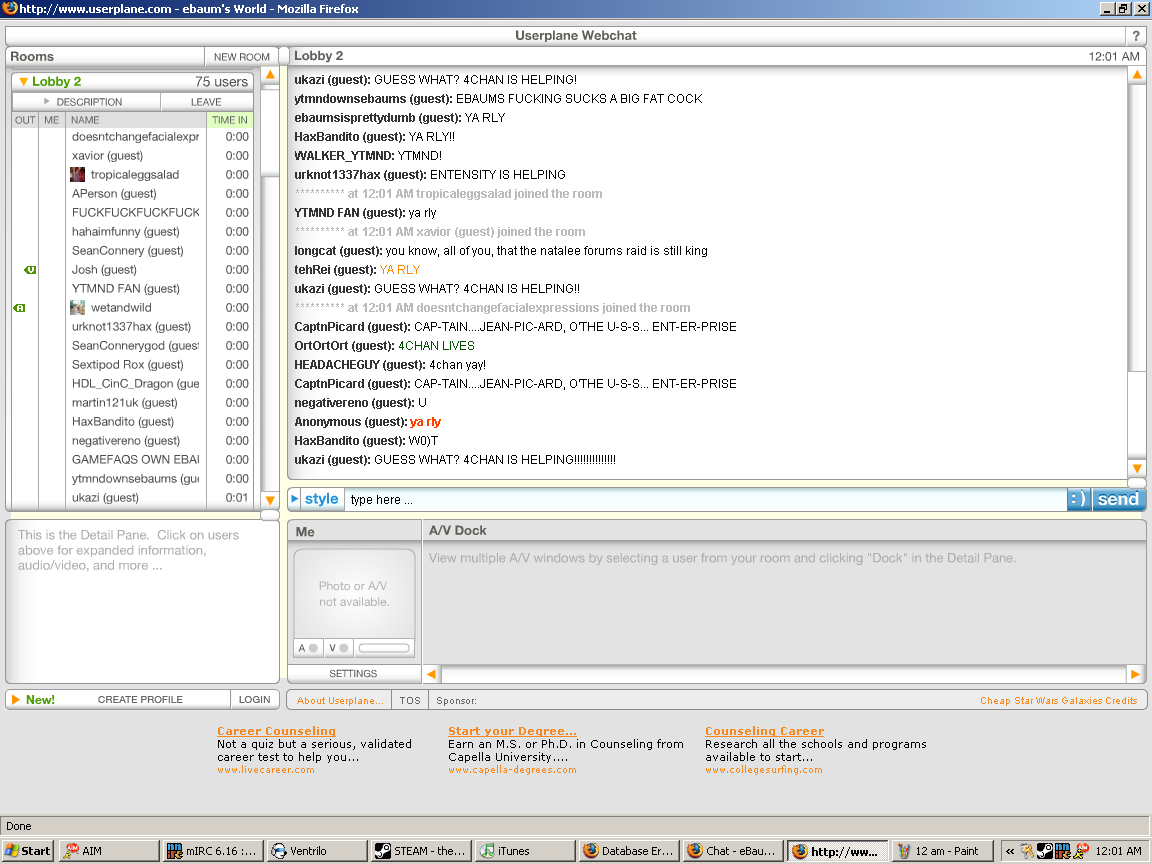Click the green A icon beside wetandwild

[19, 308]
